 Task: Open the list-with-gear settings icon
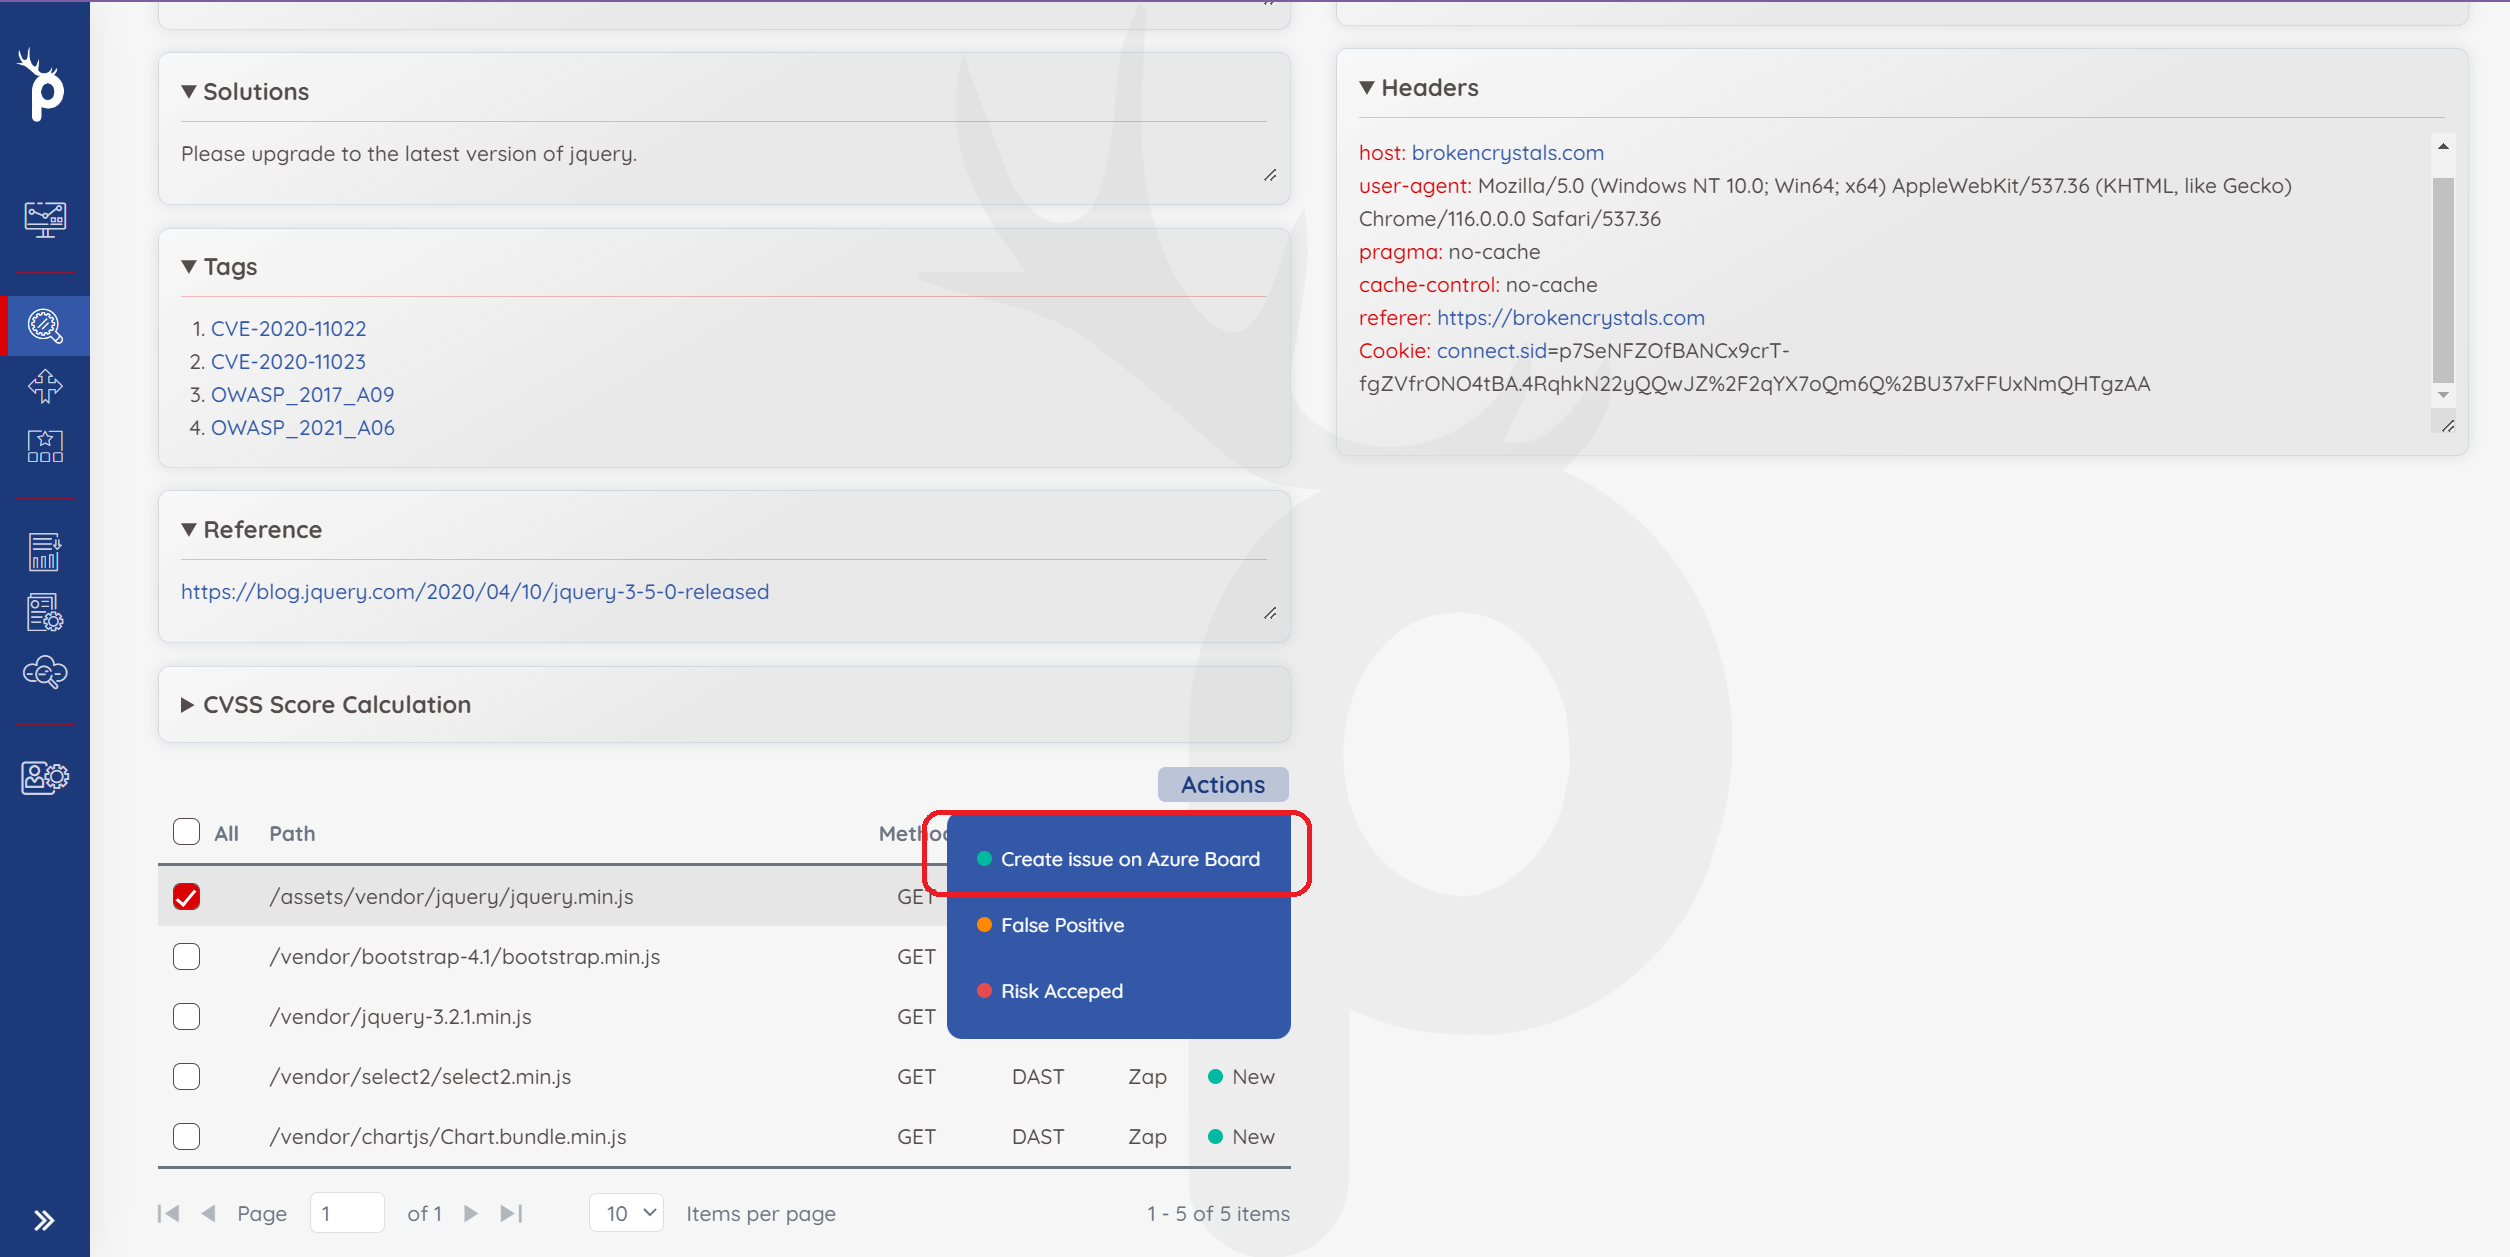45,612
